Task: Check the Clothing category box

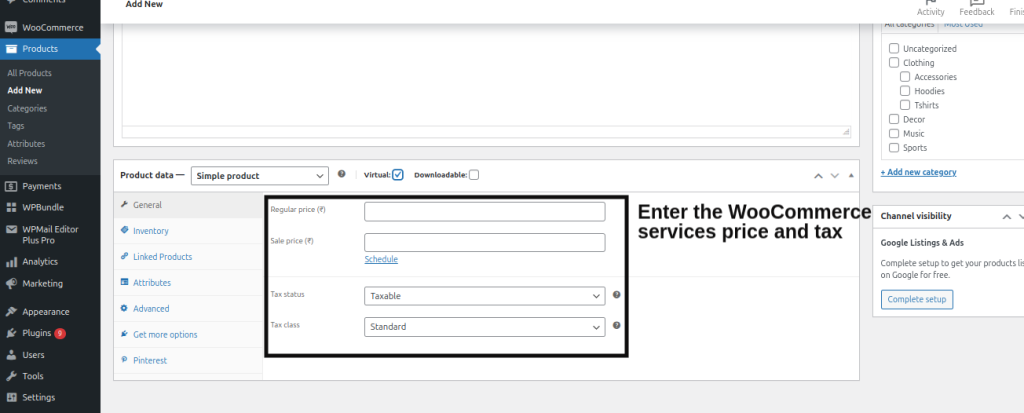Action: (x=894, y=63)
